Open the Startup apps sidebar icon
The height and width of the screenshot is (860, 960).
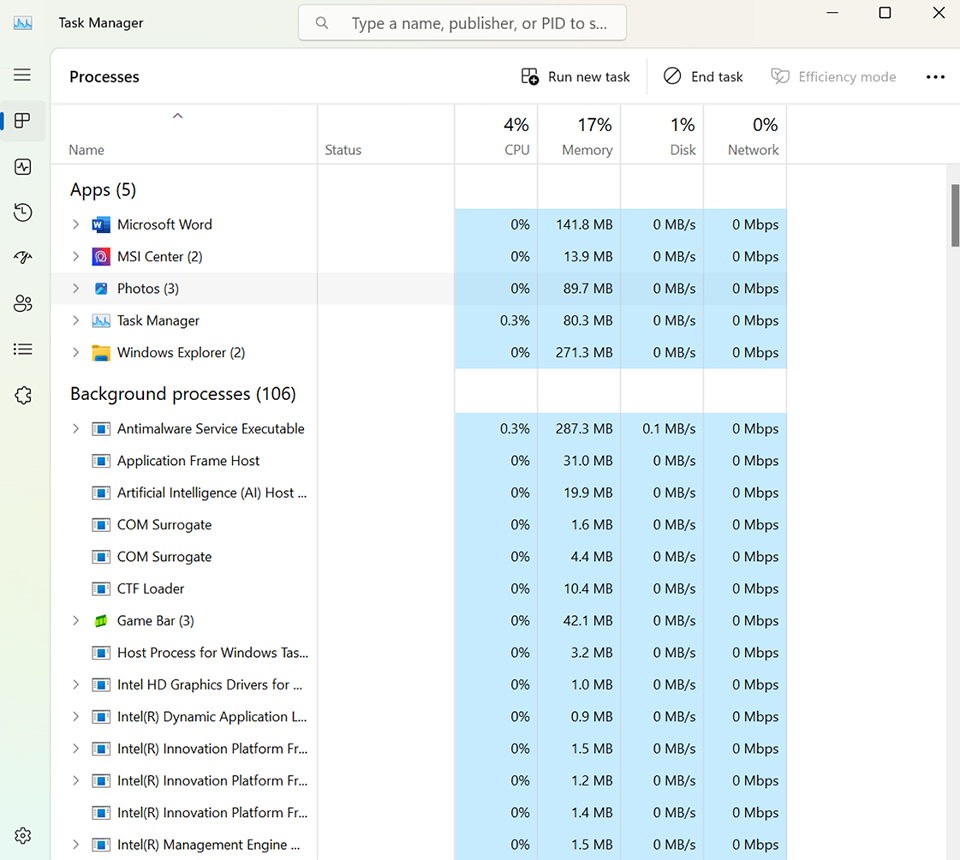23,258
